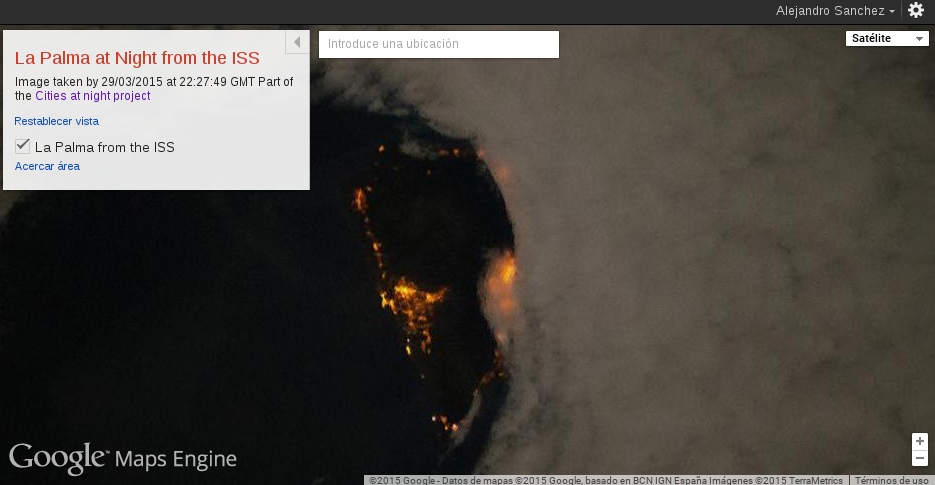Image resolution: width=935 pixels, height=485 pixels.
Task: Open the Cities at night project link
Action: [92, 96]
